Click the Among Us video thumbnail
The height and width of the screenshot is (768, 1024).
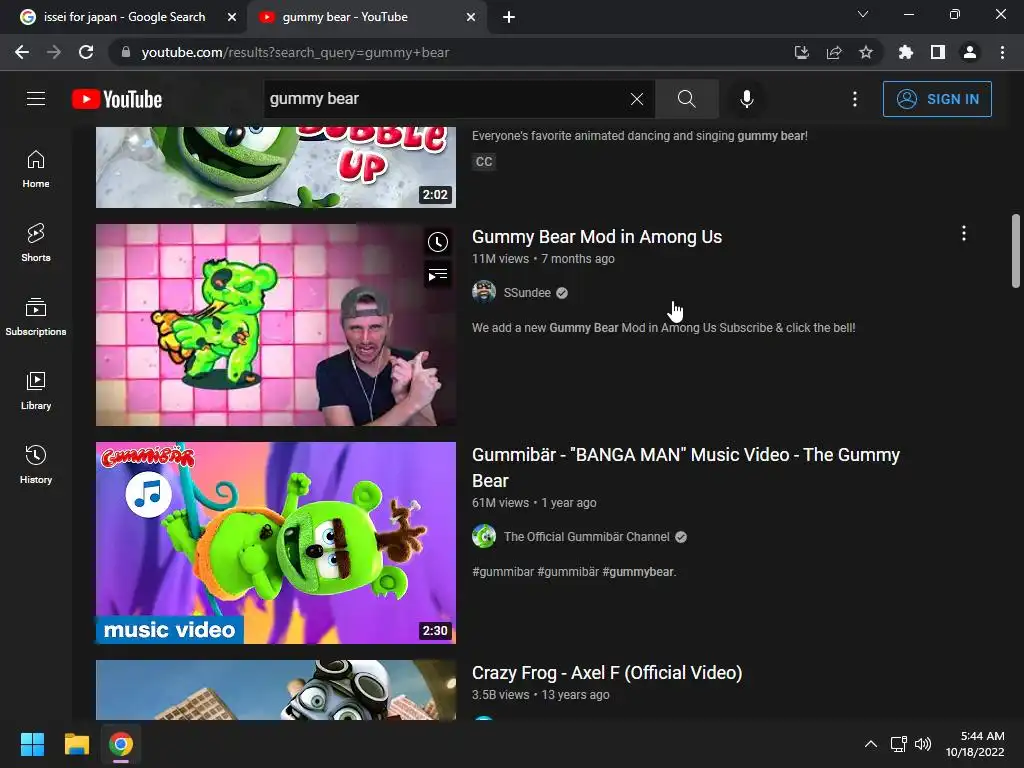276,325
